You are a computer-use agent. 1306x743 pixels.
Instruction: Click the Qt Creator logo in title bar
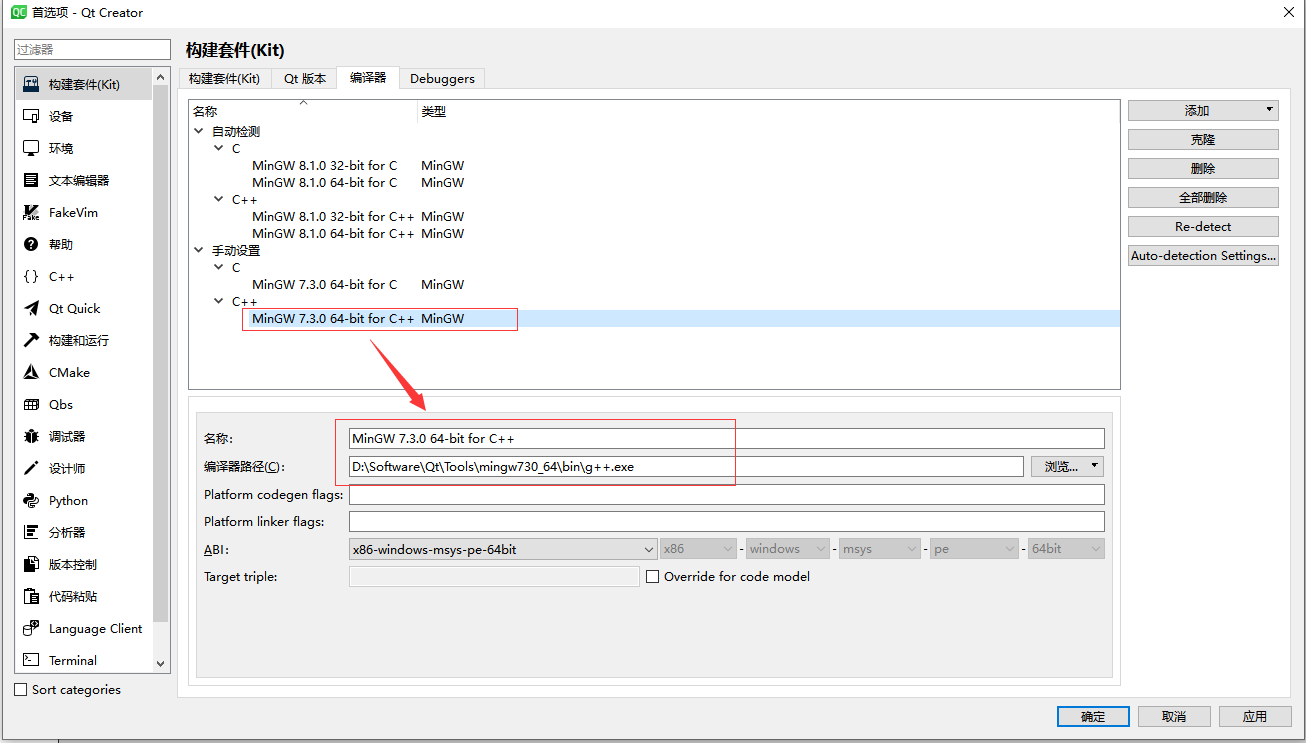(18, 12)
